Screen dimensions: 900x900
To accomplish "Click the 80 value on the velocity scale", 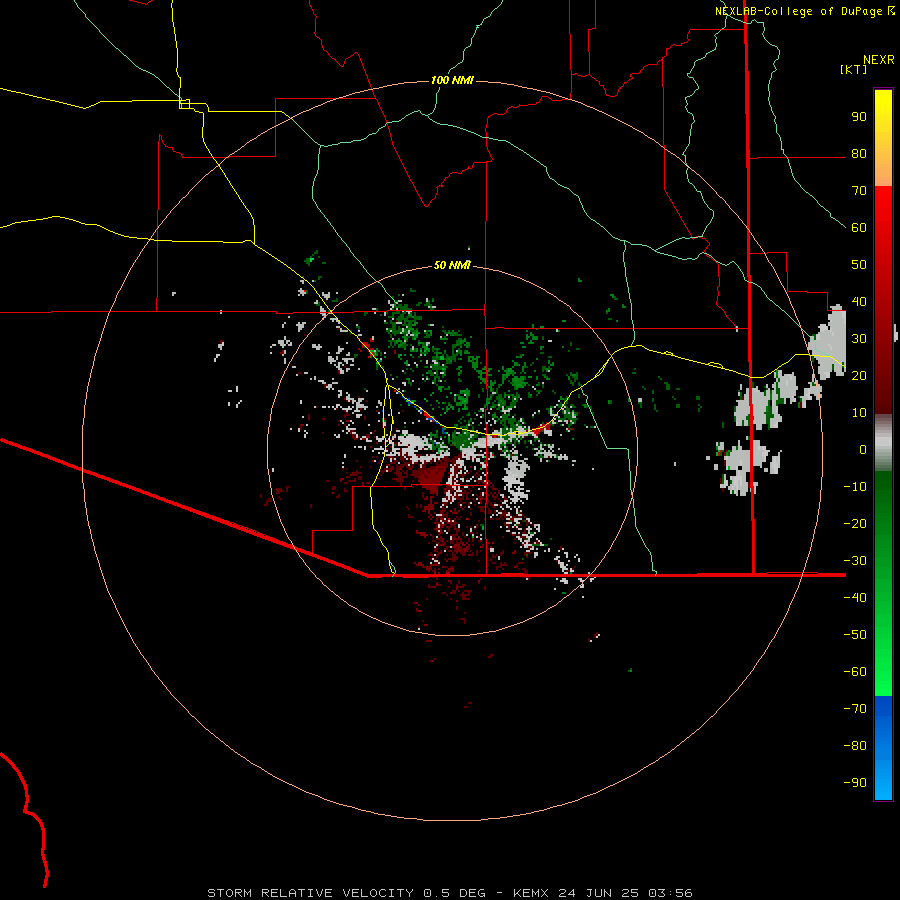I will [x=859, y=154].
